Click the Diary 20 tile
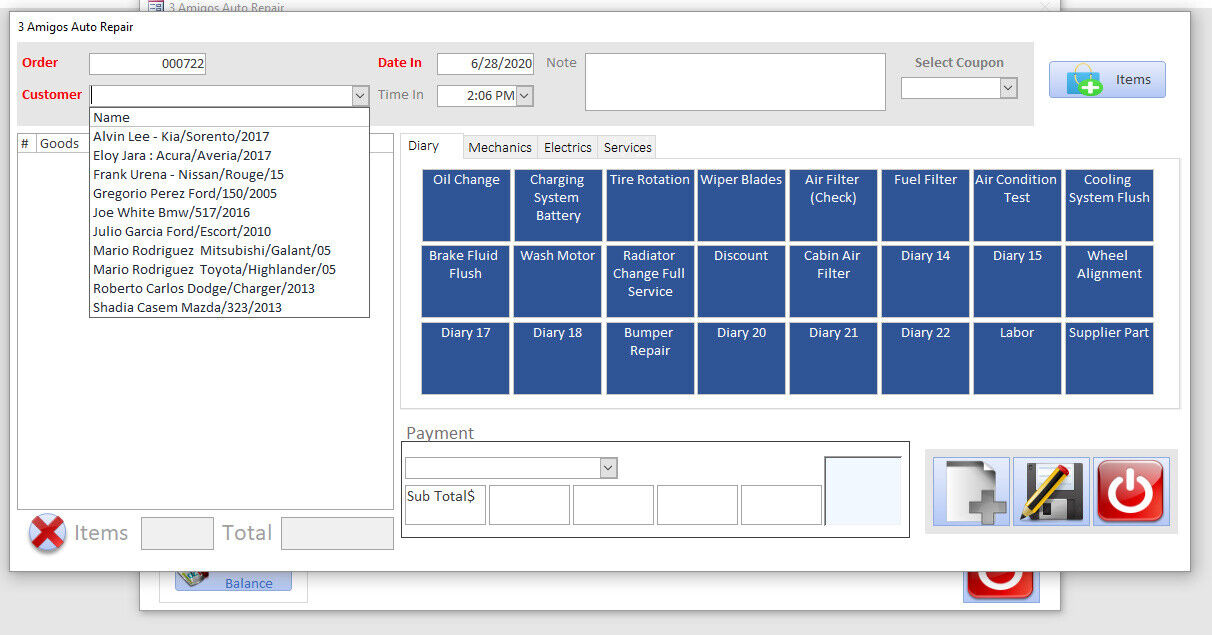The height and width of the screenshot is (635, 1212). [x=741, y=358]
